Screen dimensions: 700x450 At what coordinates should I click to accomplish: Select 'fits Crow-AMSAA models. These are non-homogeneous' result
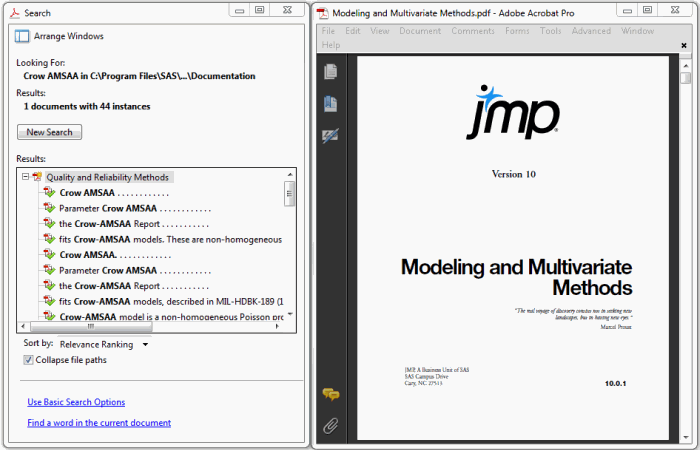[171, 239]
